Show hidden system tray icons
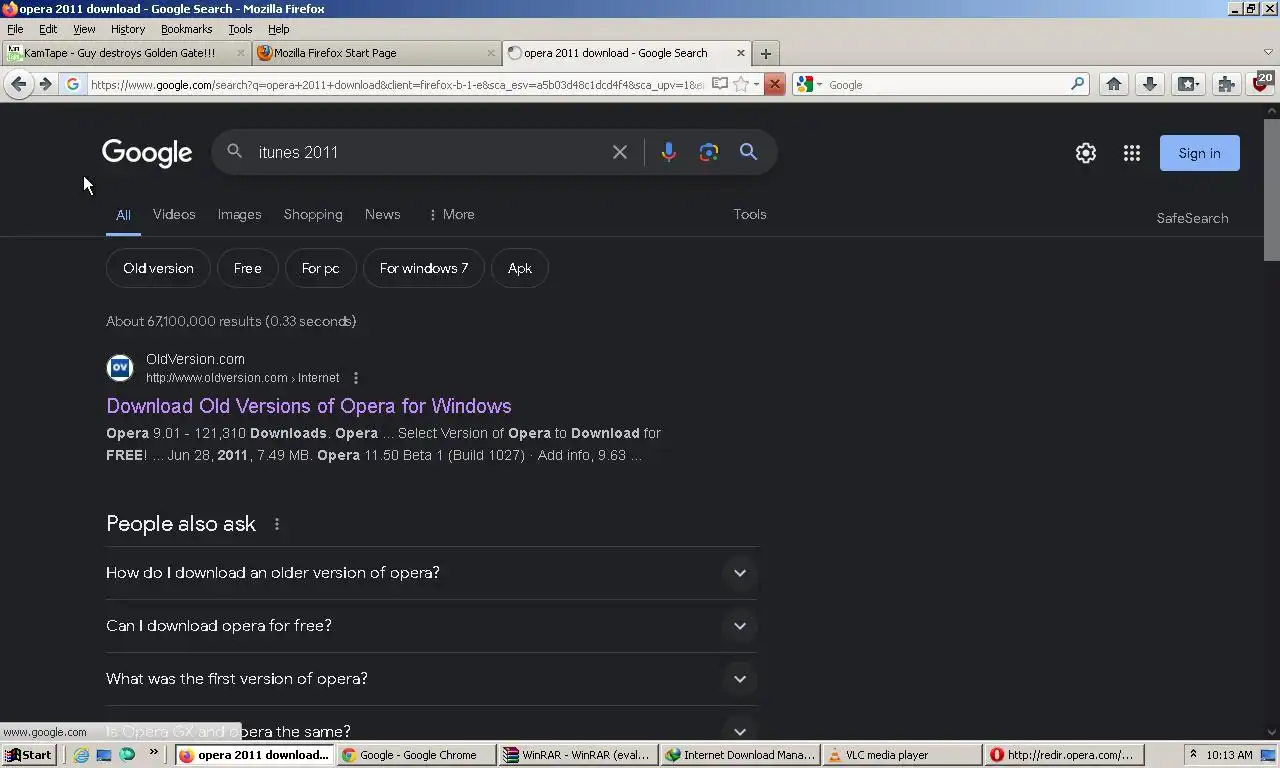Viewport: 1280px width, 768px height. click(x=1193, y=755)
